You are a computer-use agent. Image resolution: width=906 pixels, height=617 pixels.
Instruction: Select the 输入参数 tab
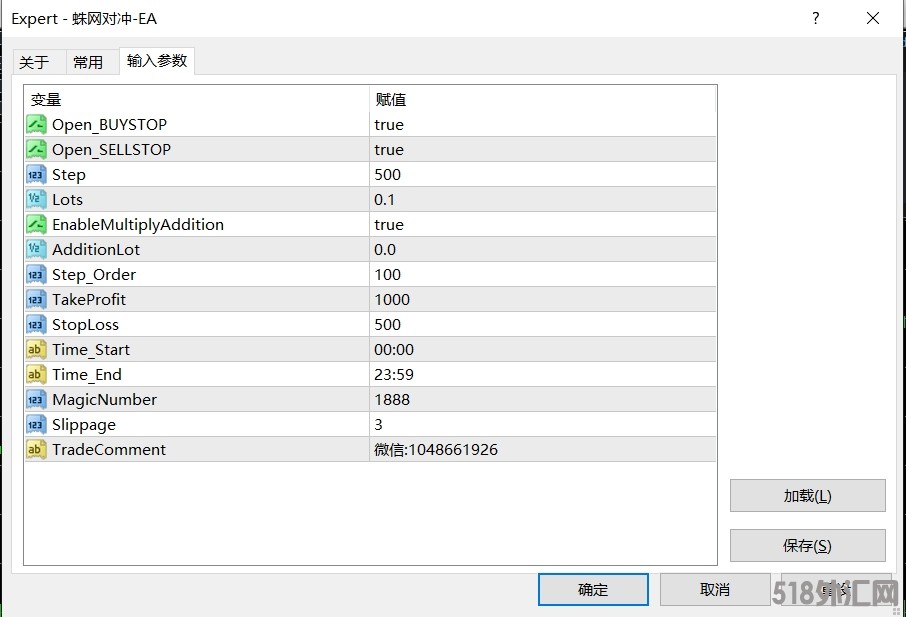point(157,61)
